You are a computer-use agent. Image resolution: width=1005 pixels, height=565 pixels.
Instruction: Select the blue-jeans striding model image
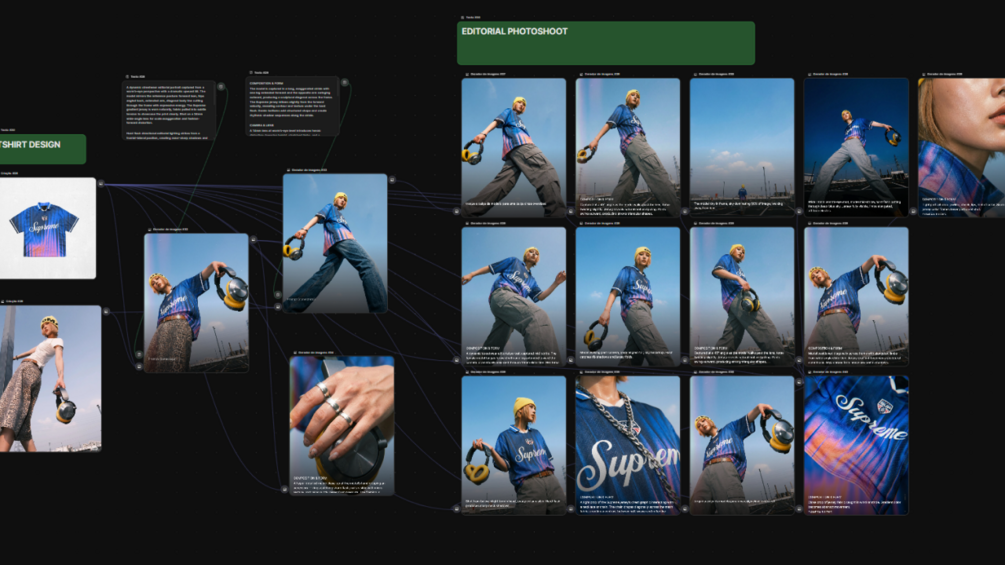coord(335,243)
